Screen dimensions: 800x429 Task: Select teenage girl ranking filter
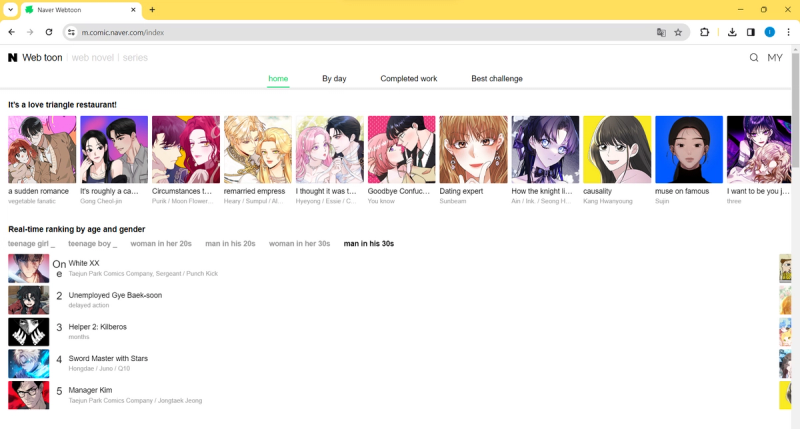pos(31,244)
